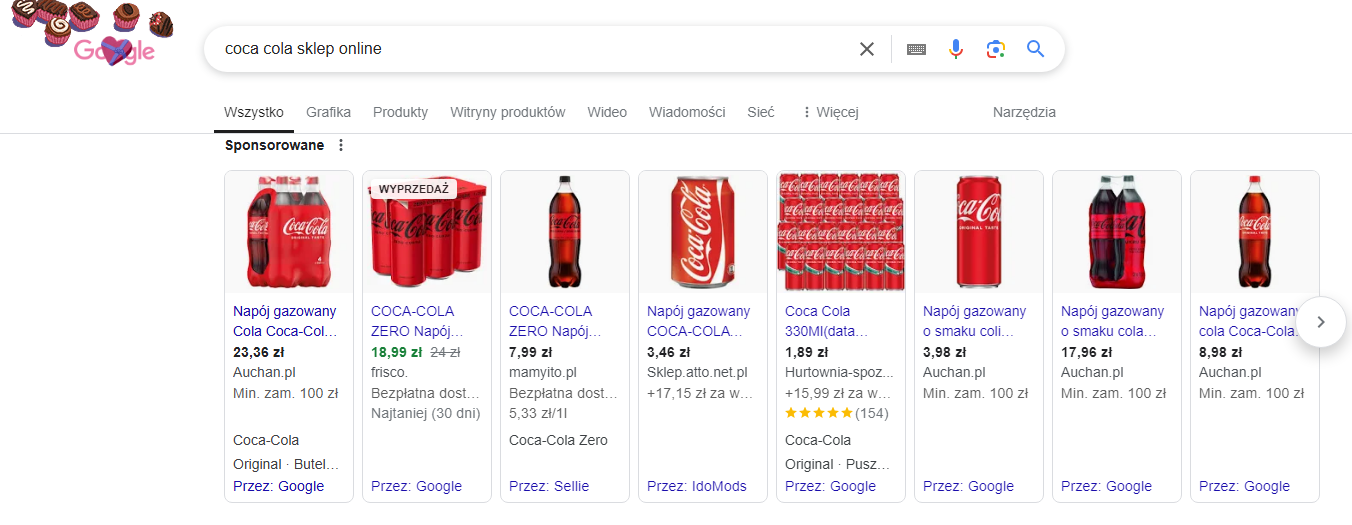Open Sklep.atto.net.pl single can image
Viewport: 1352px width, 525px height.
point(703,232)
